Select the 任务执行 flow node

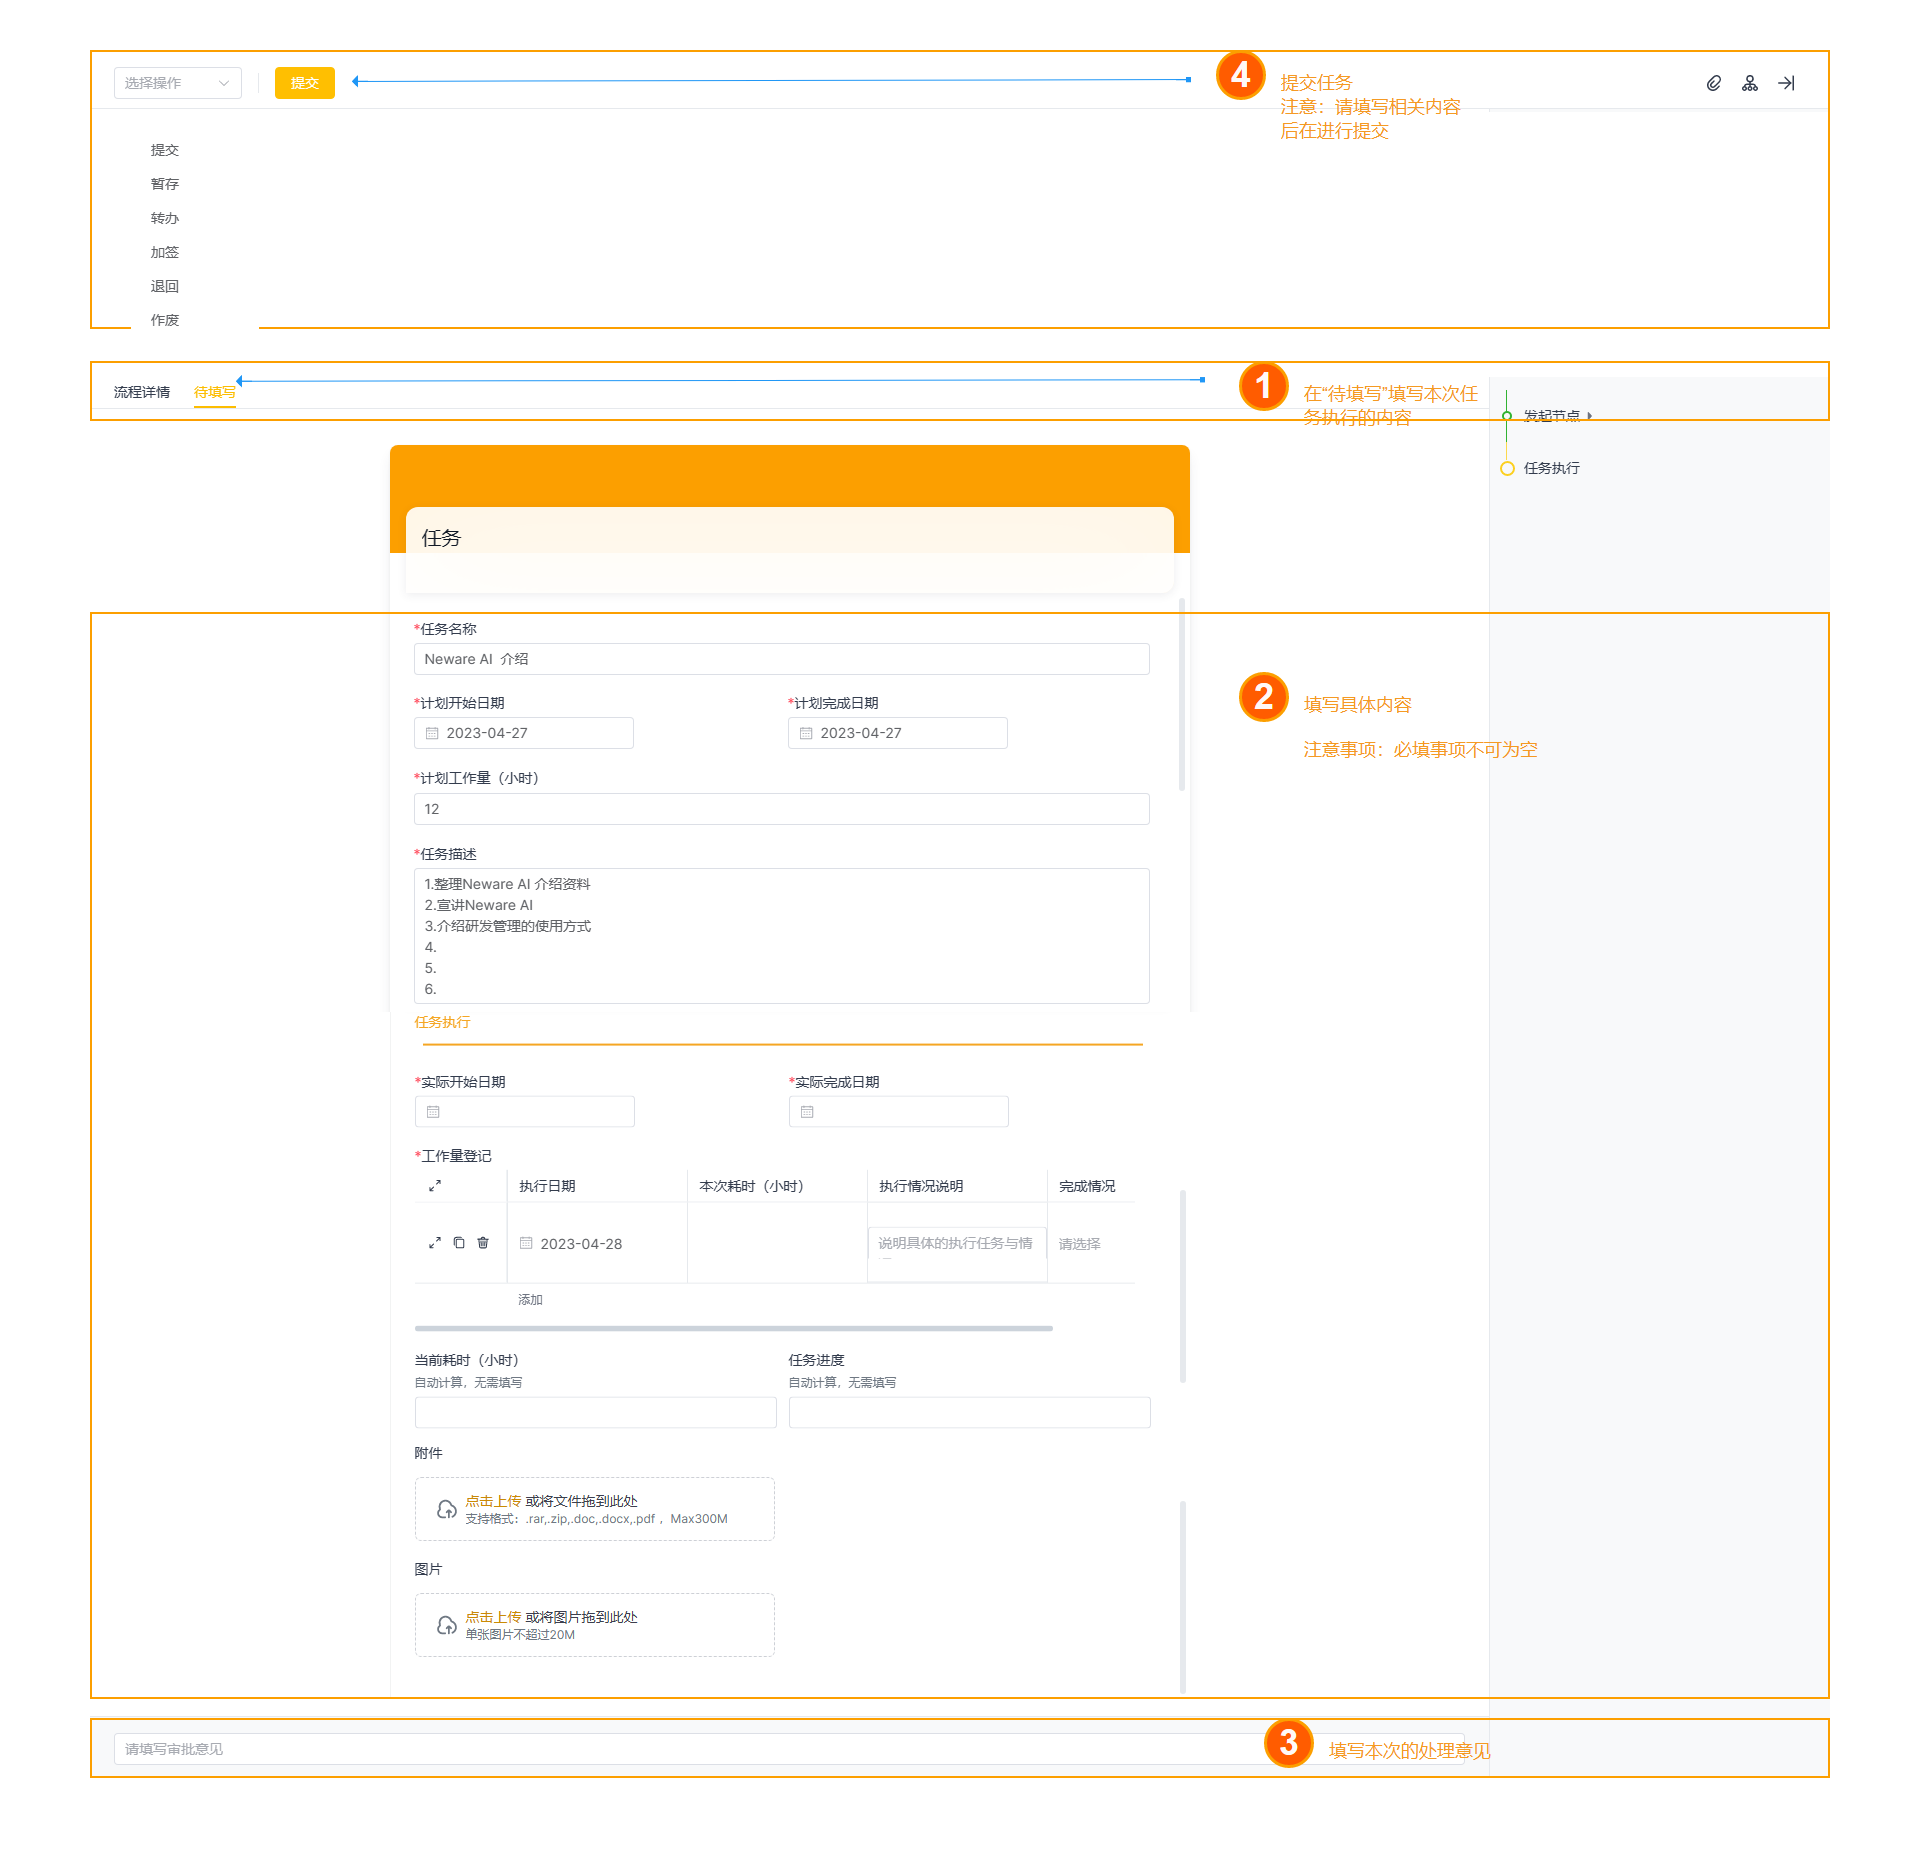[x=1552, y=468]
